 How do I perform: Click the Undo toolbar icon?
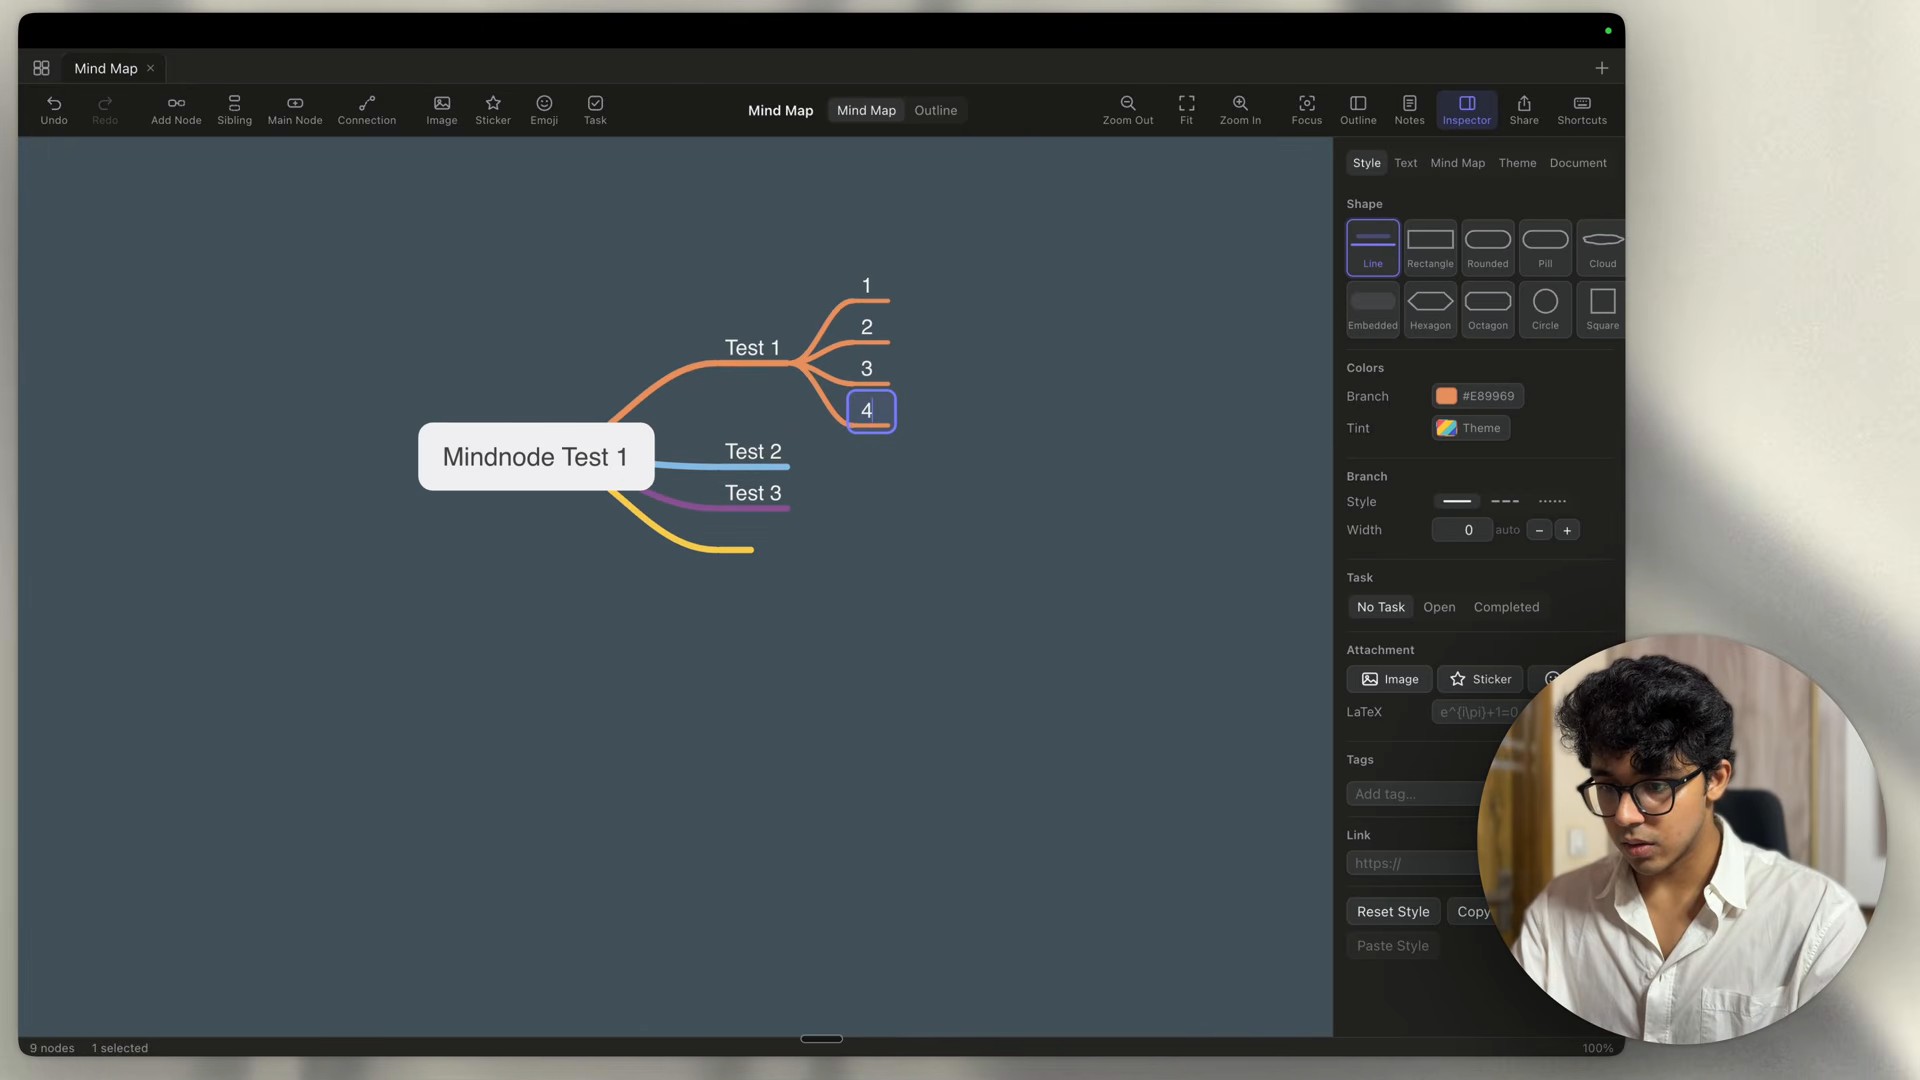click(x=54, y=110)
